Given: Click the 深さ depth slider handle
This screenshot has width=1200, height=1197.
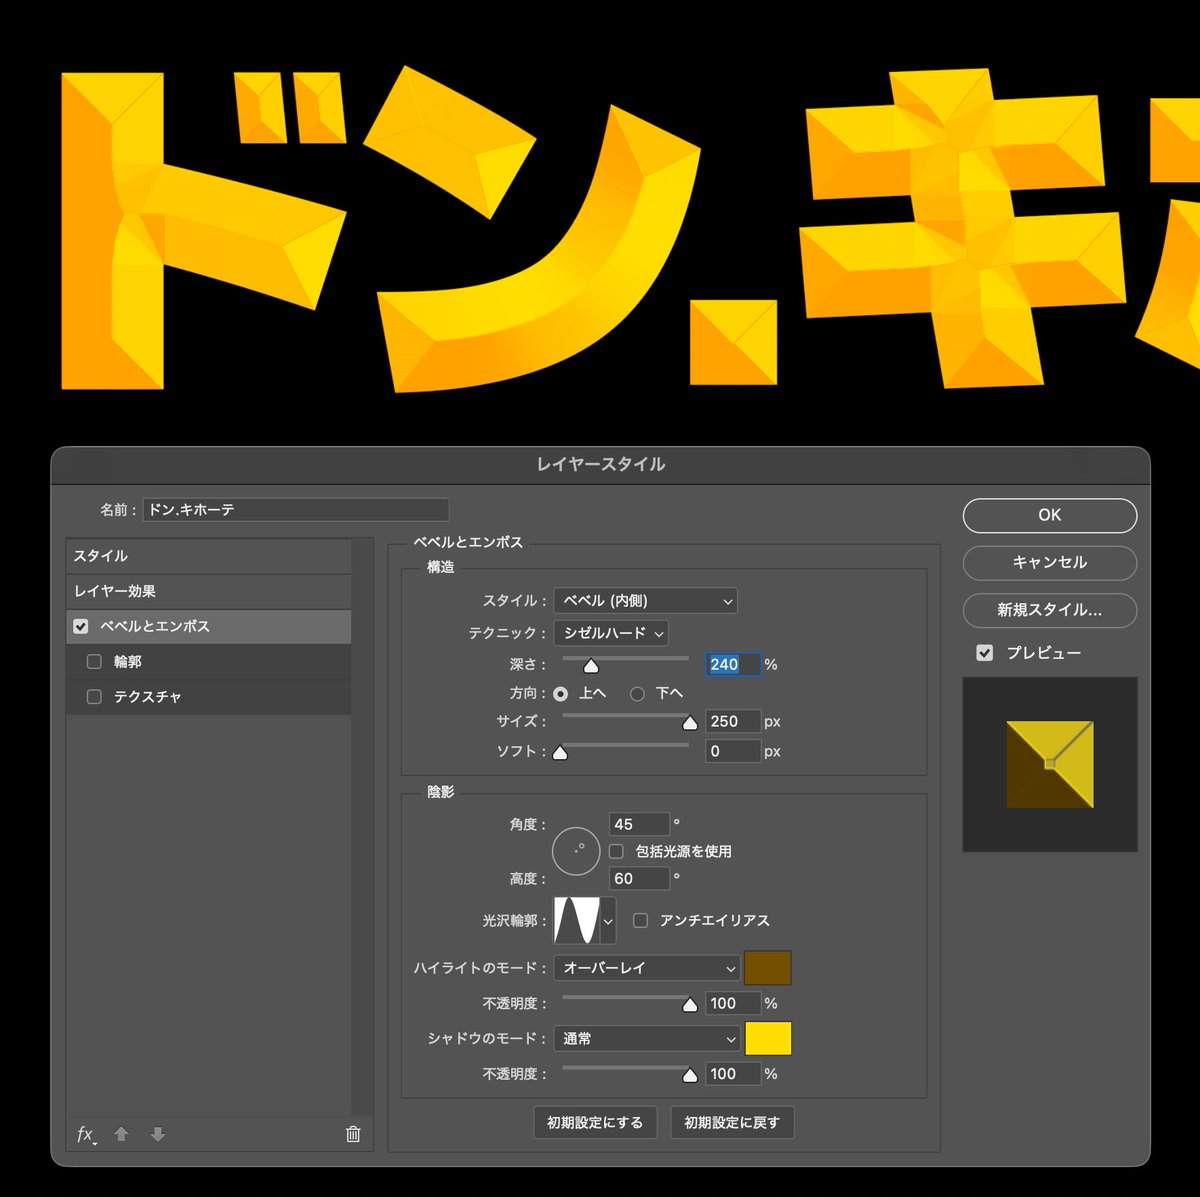Looking at the screenshot, I should click(591, 666).
